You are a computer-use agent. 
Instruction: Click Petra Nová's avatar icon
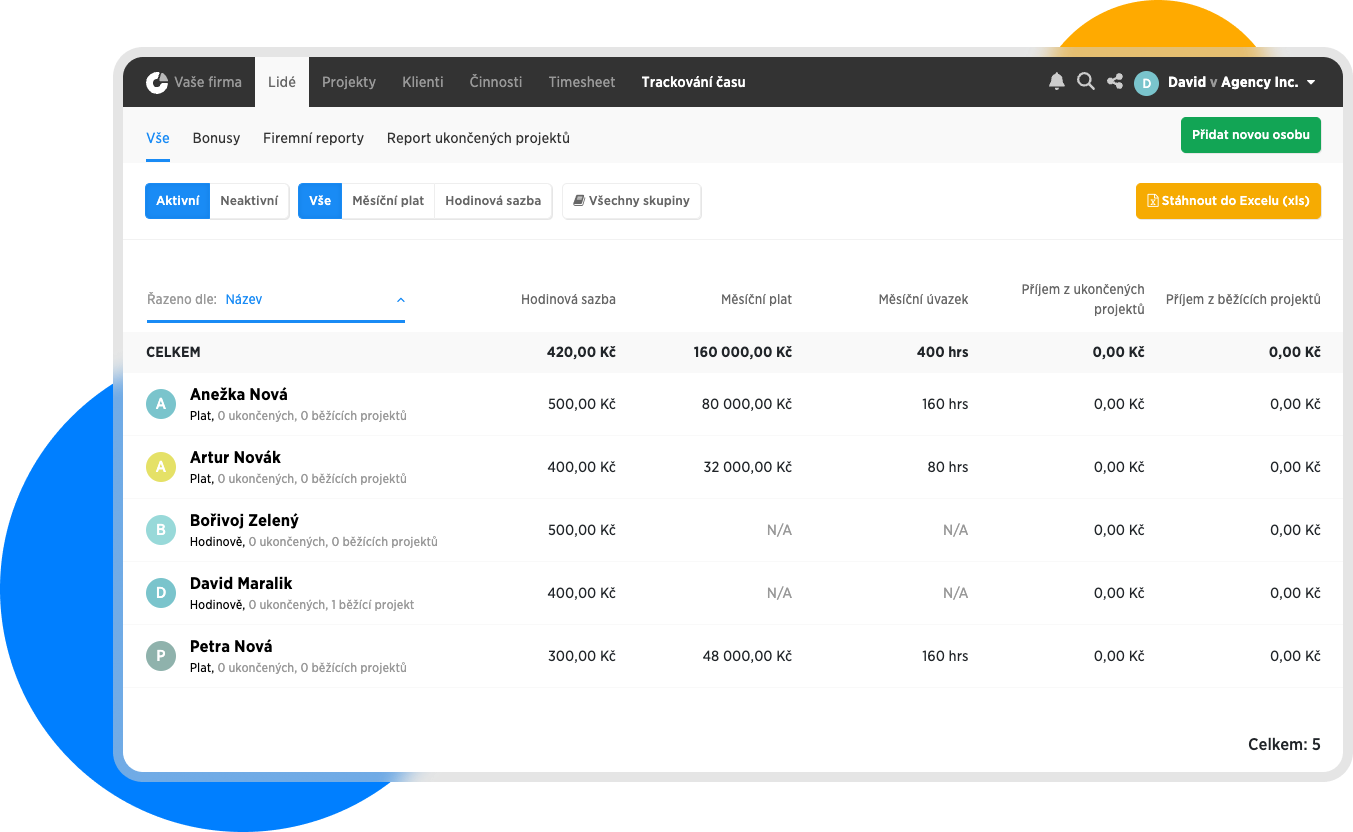161,656
